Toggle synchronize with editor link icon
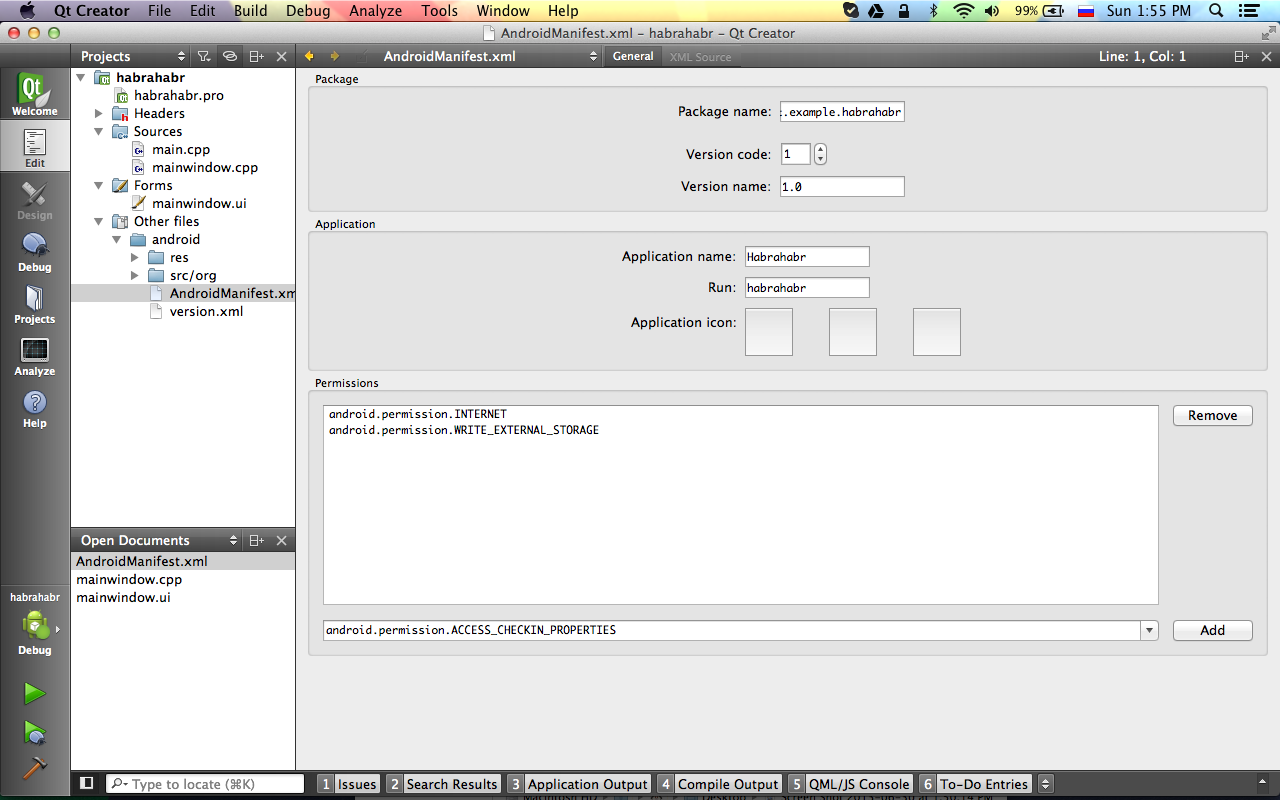The height and width of the screenshot is (800, 1280). click(230, 57)
